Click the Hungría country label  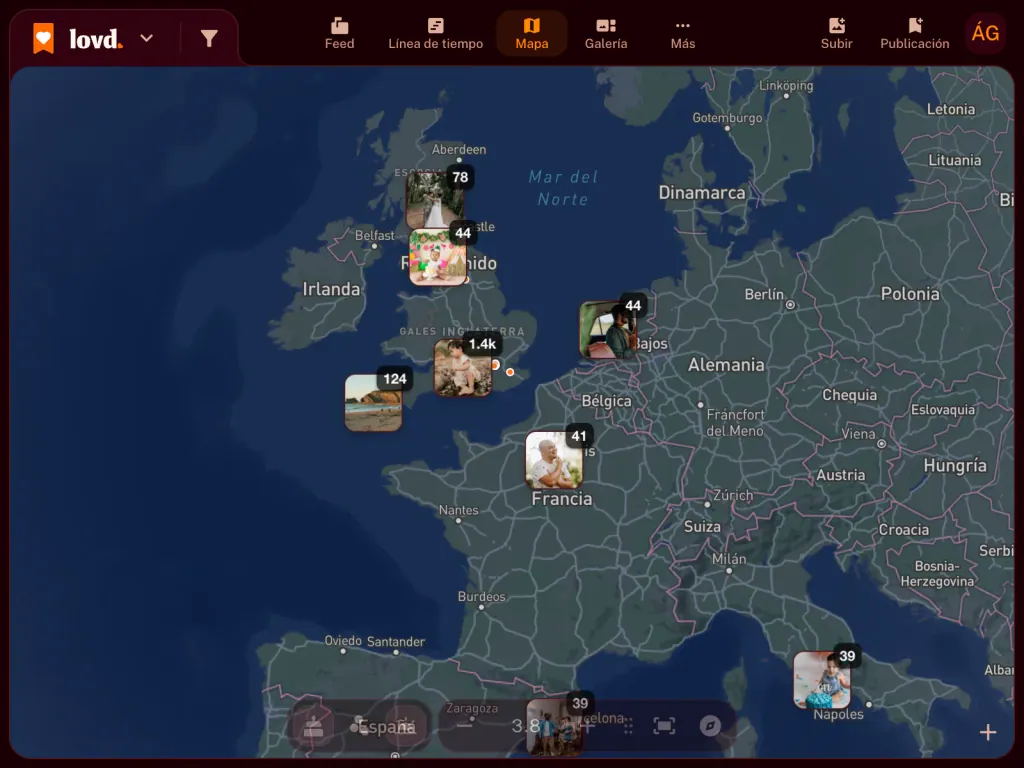(x=955, y=466)
